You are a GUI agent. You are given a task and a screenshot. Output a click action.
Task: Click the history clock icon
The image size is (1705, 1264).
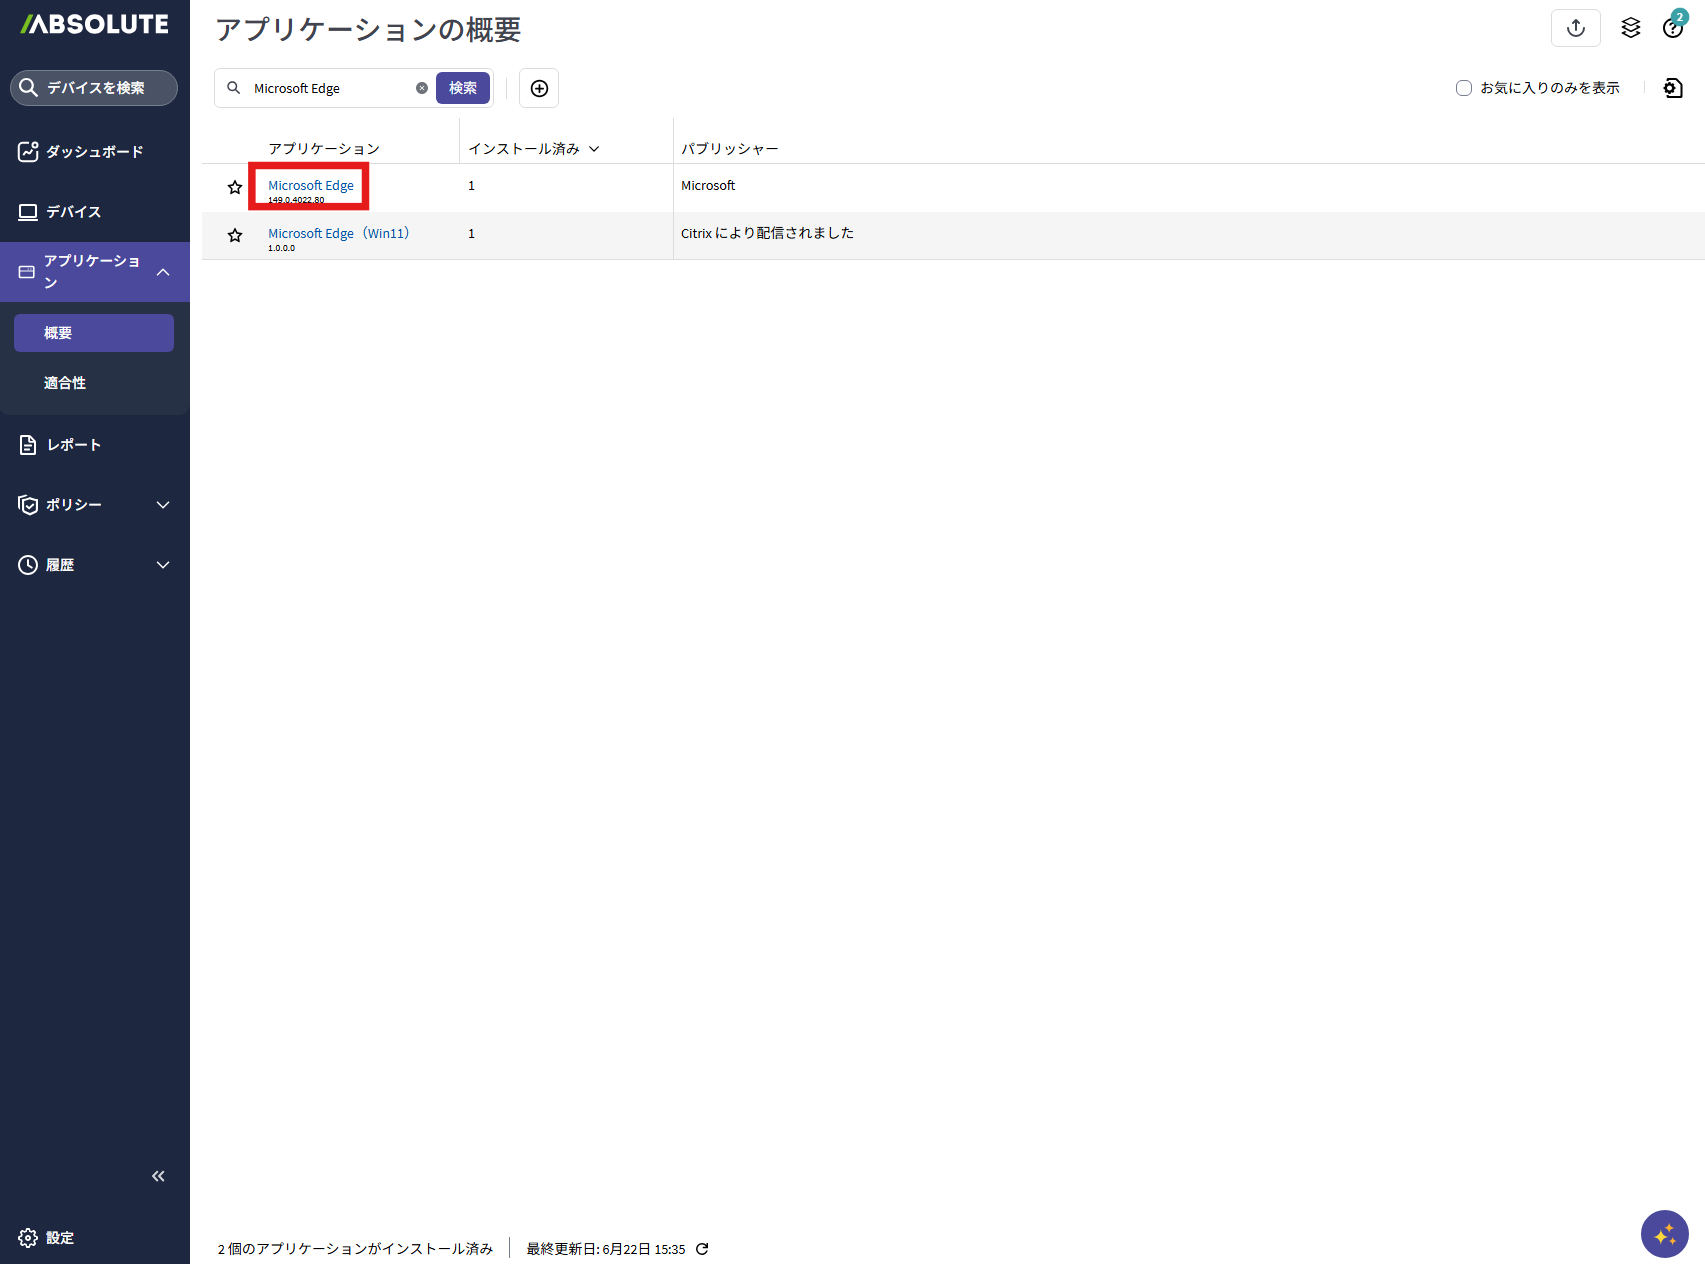pyautogui.click(x=28, y=565)
